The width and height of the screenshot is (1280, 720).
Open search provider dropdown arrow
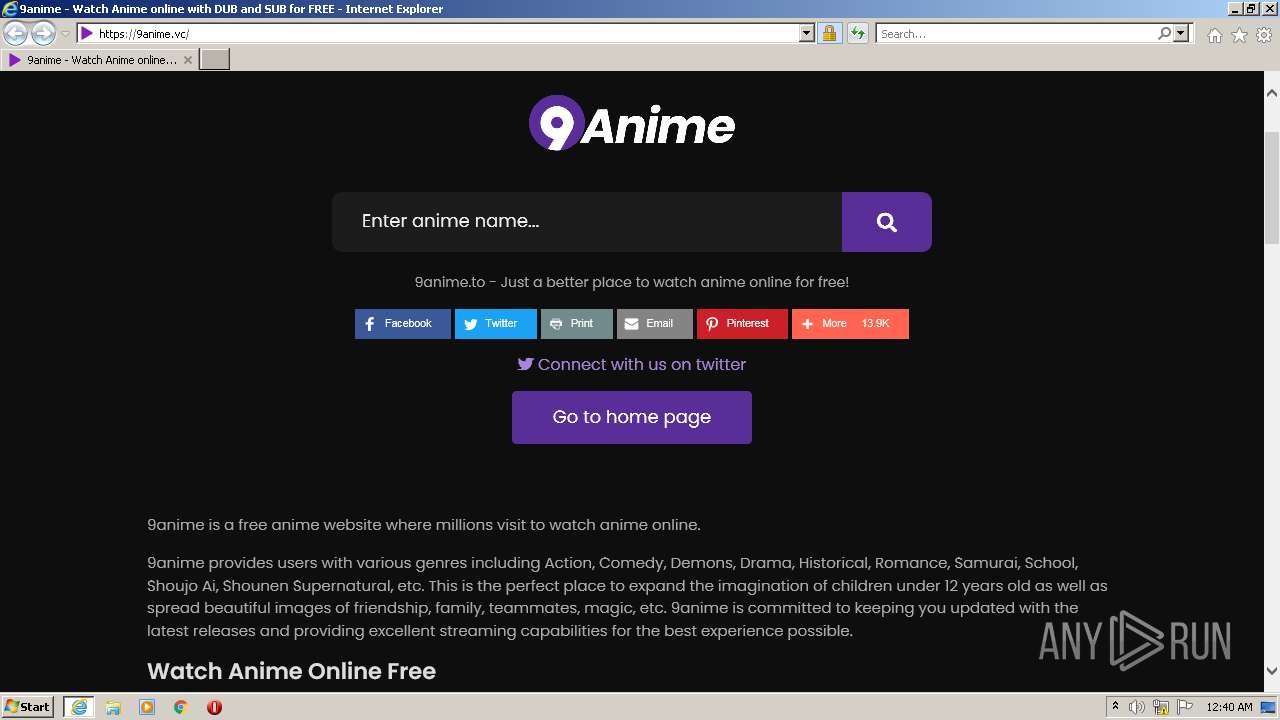pyautogui.click(x=1181, y=34)
